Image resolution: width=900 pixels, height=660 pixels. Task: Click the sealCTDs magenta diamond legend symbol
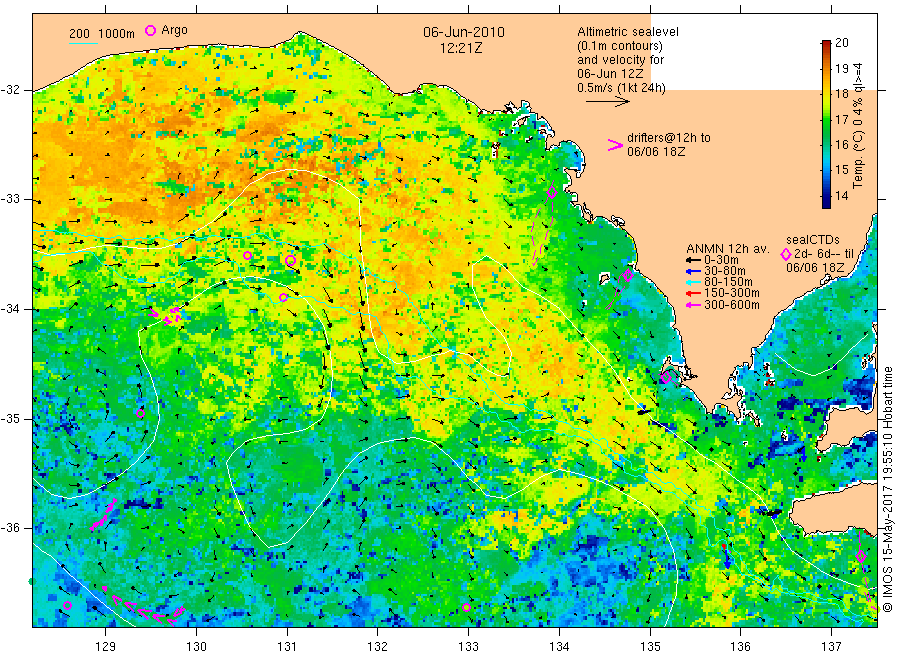pos(786,254)
